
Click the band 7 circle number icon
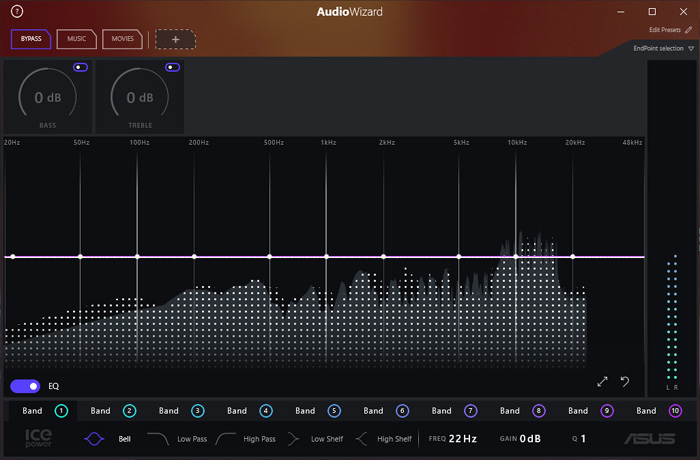[471, 410]
